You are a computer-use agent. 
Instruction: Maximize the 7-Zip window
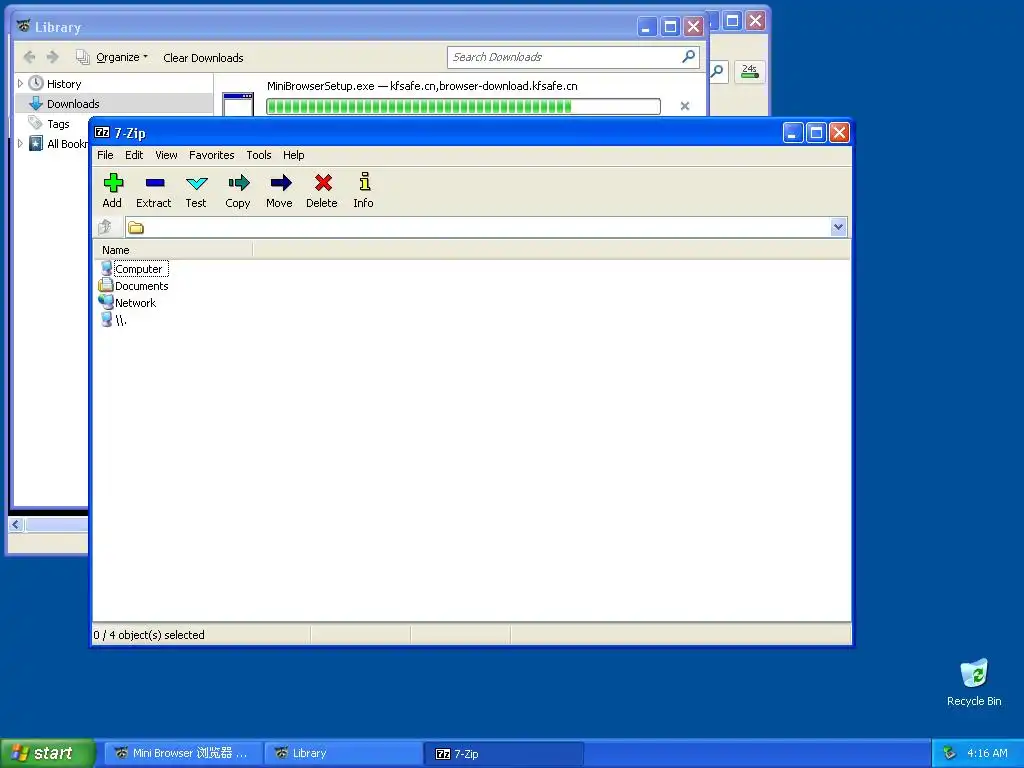click(x=816, y=133)
